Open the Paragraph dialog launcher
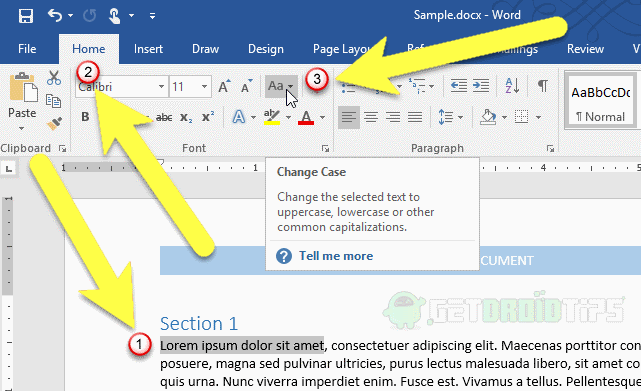The width and height of the screenshot is (641, 391). (551, 148)
